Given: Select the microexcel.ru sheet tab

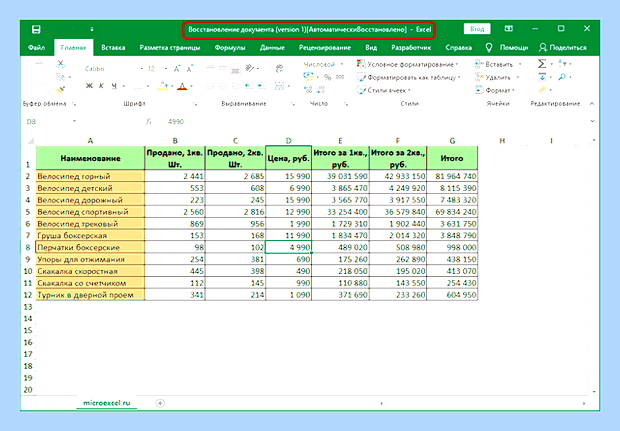Looking at the screenshot, I should point(106,403).
